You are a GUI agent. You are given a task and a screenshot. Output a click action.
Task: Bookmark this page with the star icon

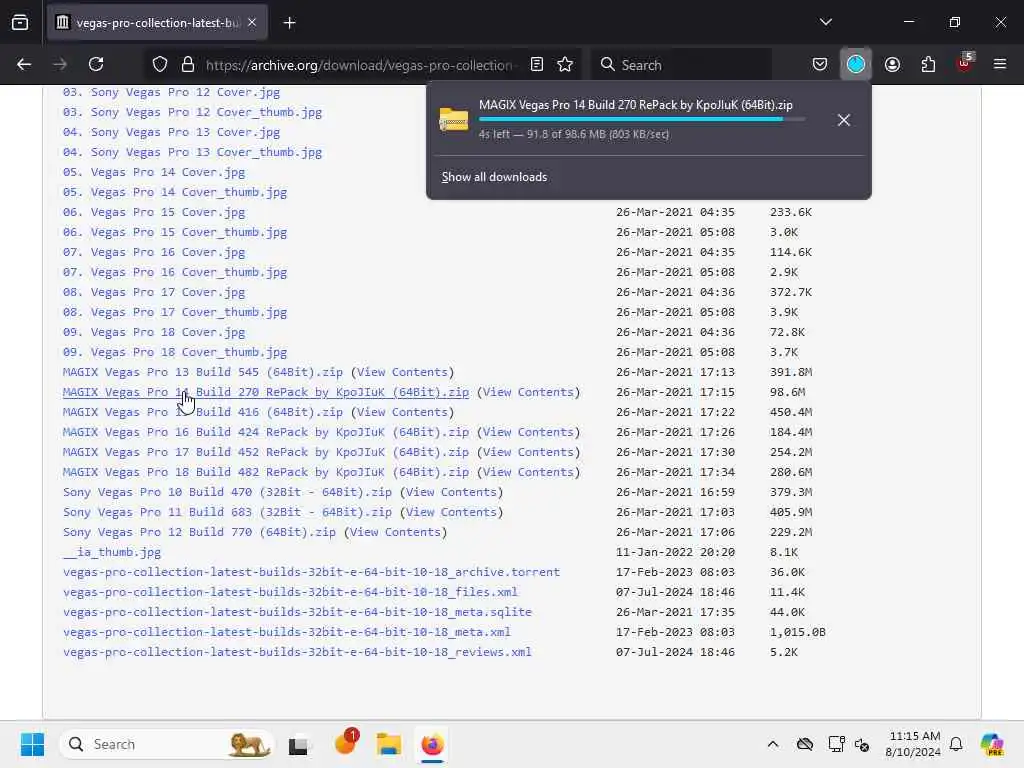pos(565,64)
